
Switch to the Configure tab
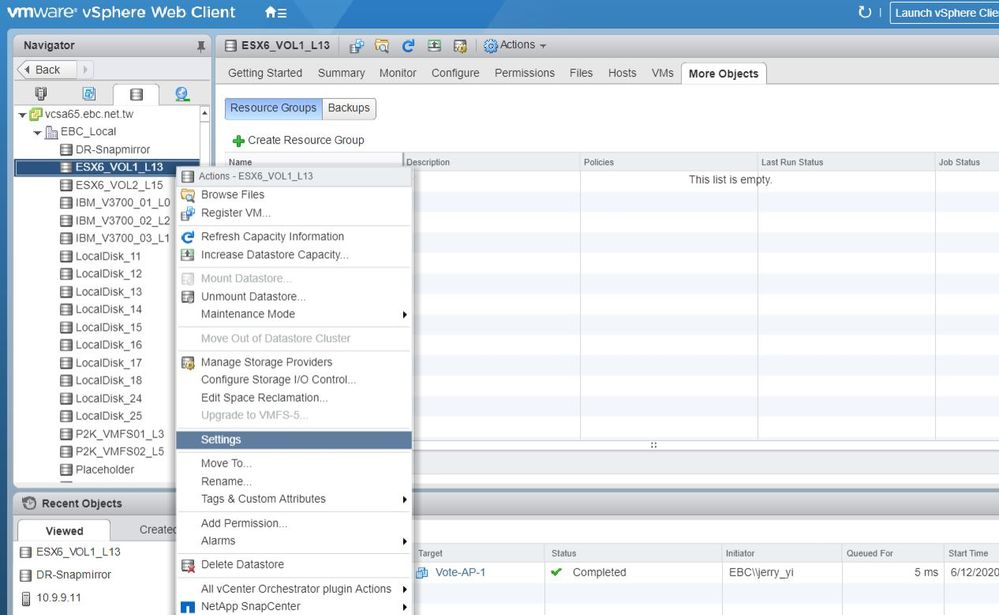[455, 73]
